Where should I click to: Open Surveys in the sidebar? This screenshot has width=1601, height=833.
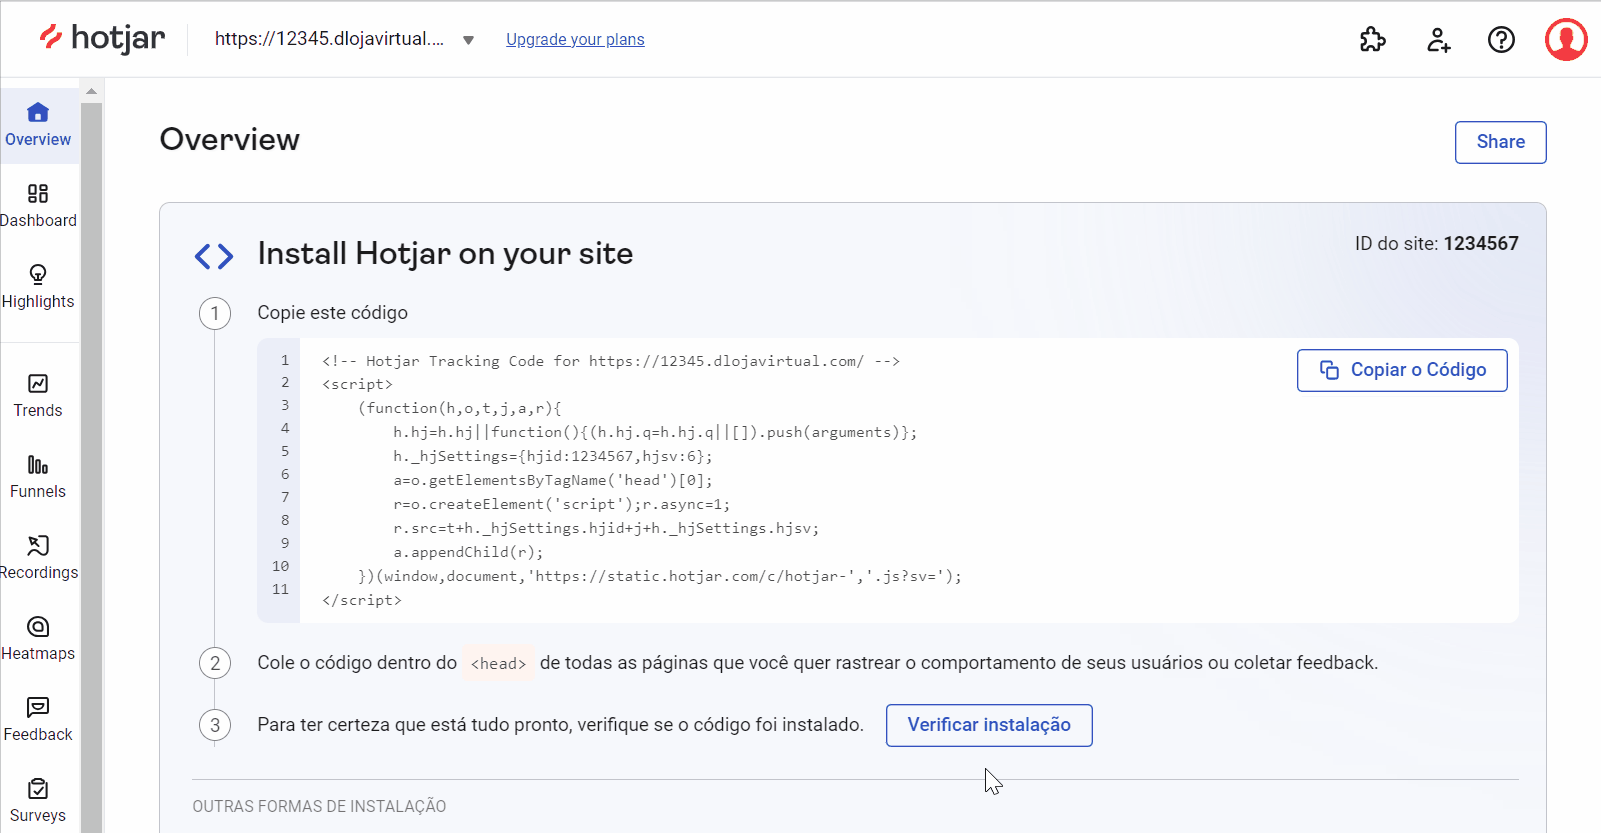point(38,801)
